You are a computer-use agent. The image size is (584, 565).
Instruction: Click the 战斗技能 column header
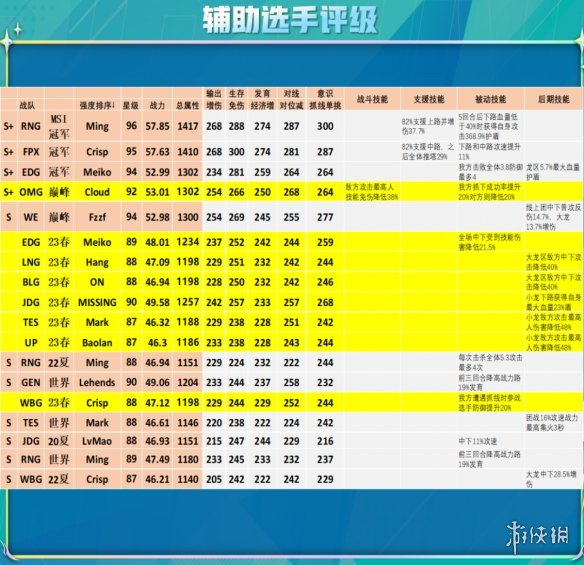[372, 99]
